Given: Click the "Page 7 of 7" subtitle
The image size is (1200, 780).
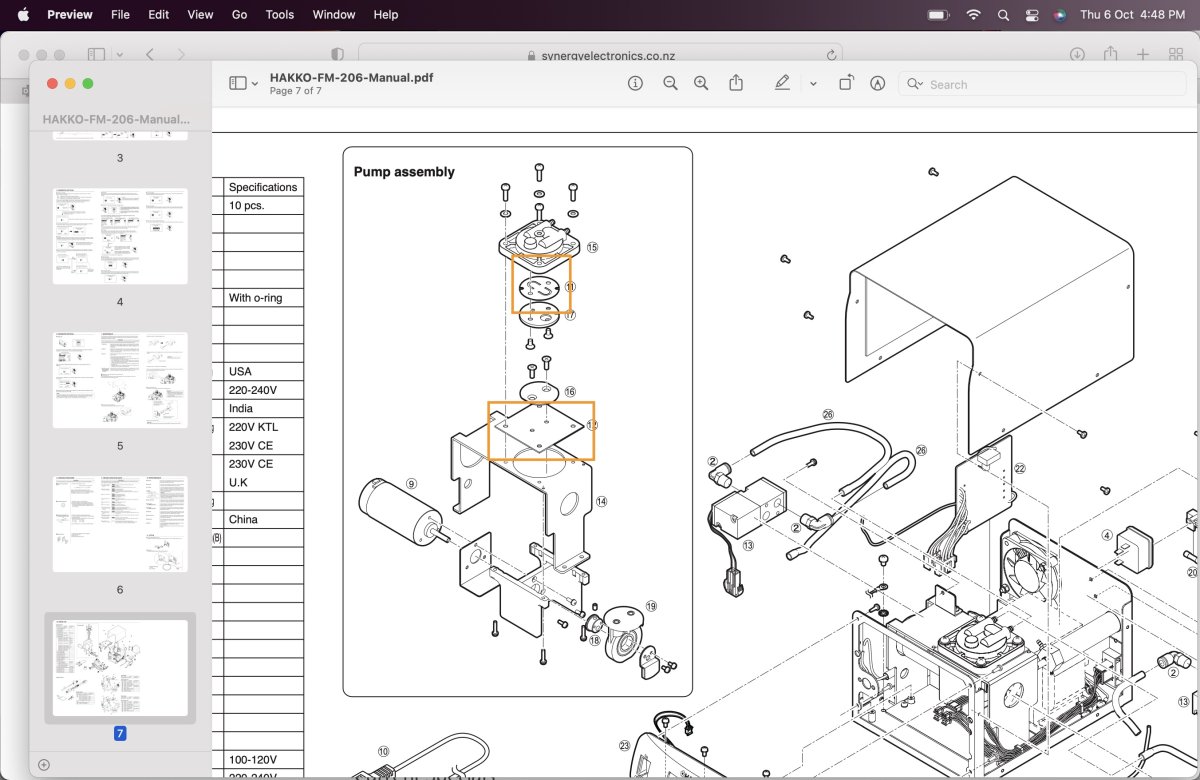Looking at the screenshot, I should (x=296, y=91).
